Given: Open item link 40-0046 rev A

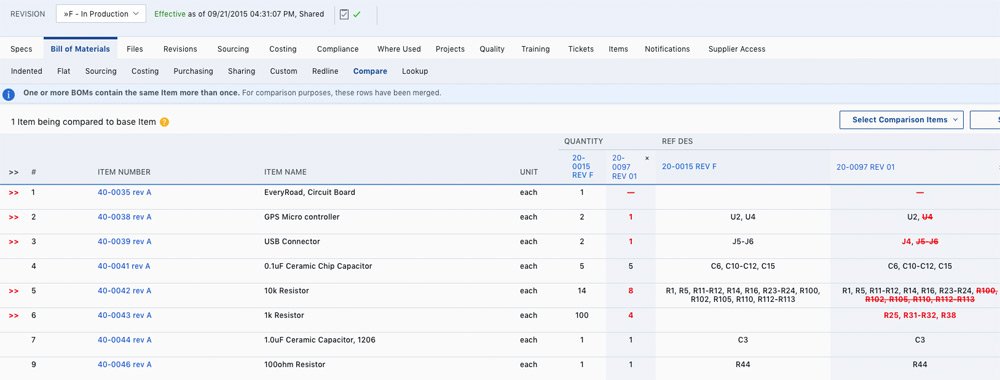Looking at the screenshot, I should tap(124, 365).
